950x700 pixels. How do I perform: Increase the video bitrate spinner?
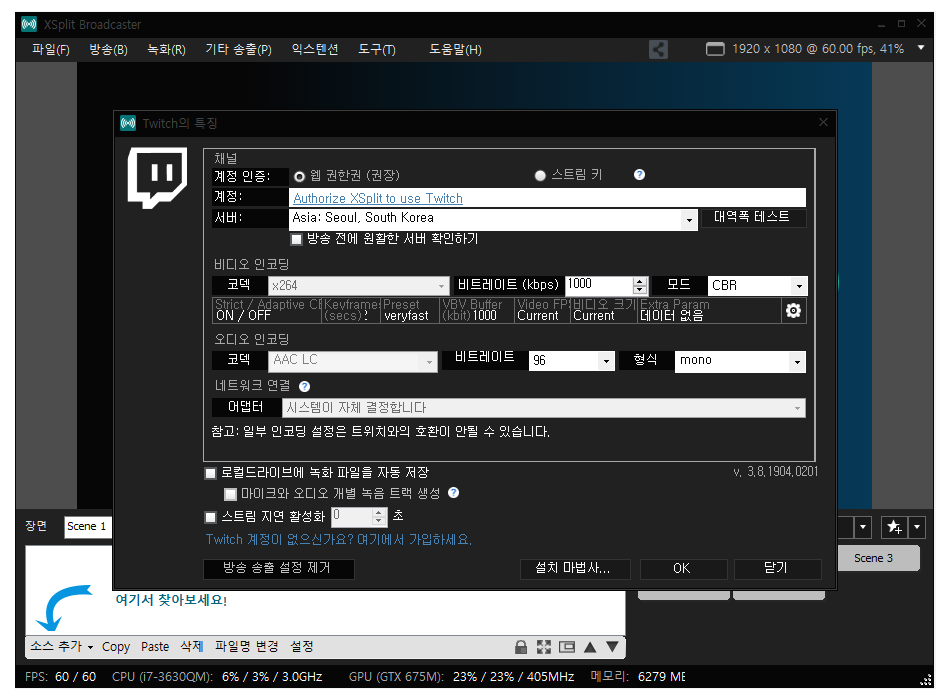[640, 281]
